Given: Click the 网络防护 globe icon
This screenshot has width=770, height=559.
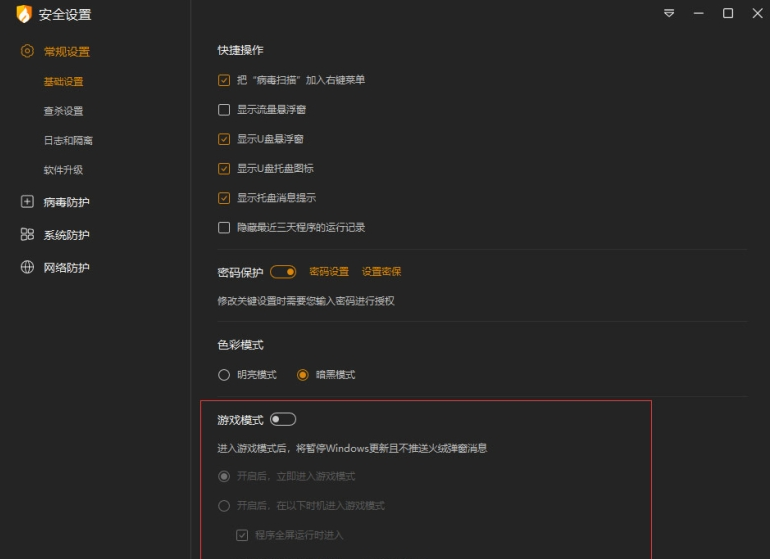Looking at the screenshot, I should click(27, 267).
